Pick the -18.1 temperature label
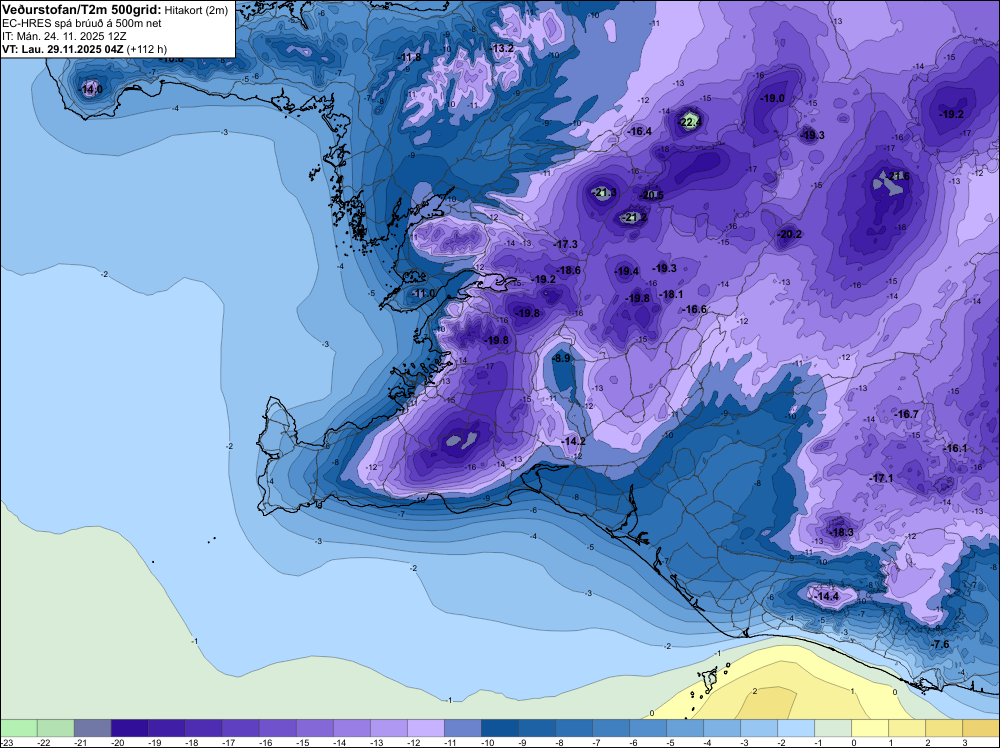Viewport: 1000px width, 748px height. click(x=671, y=294)
